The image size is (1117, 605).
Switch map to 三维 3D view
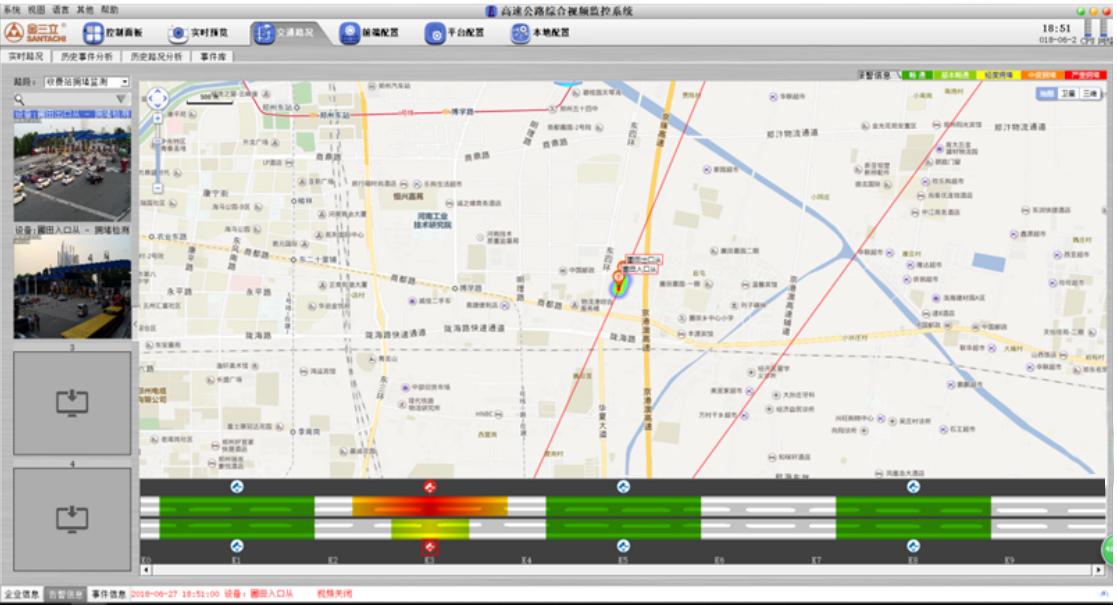(1091, 93)
